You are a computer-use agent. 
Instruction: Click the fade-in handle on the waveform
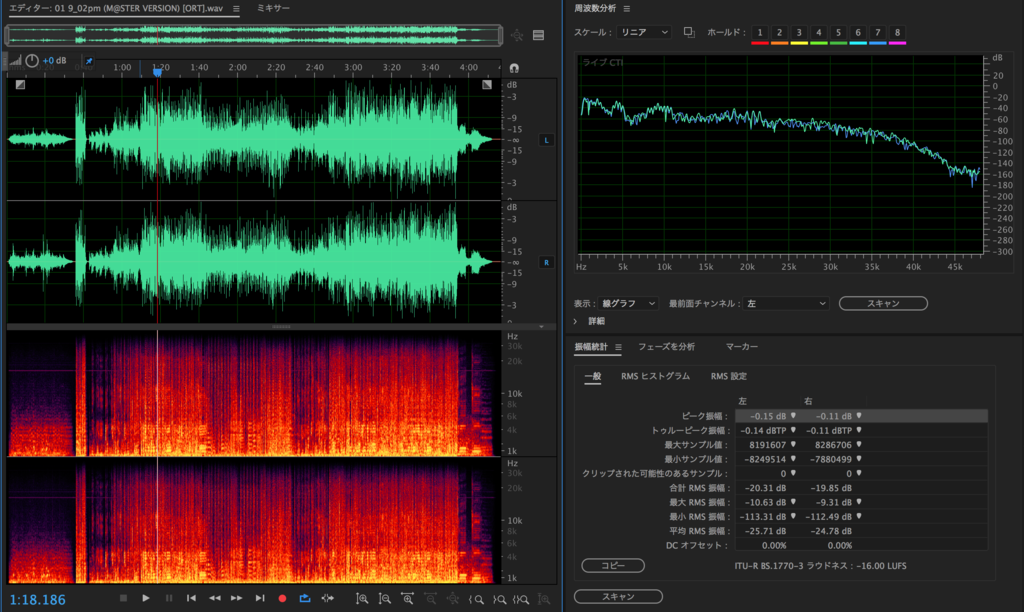[20, 84]
